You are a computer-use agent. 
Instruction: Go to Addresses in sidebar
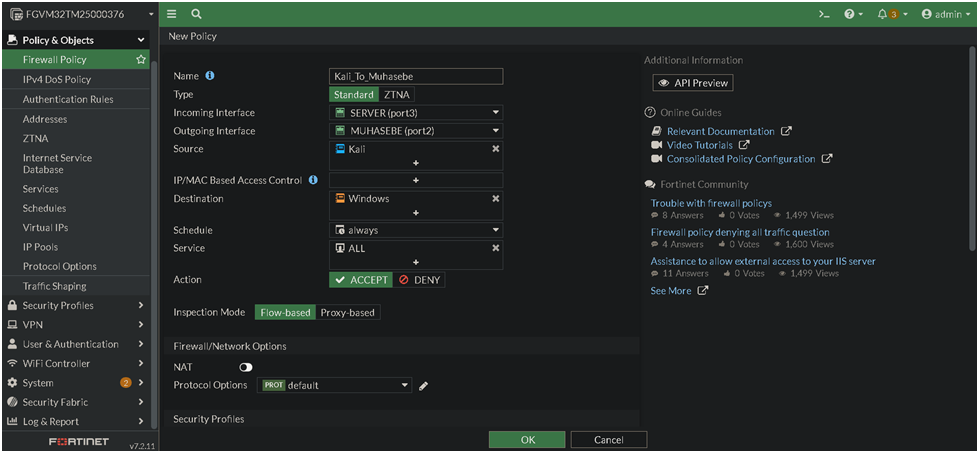45,119
